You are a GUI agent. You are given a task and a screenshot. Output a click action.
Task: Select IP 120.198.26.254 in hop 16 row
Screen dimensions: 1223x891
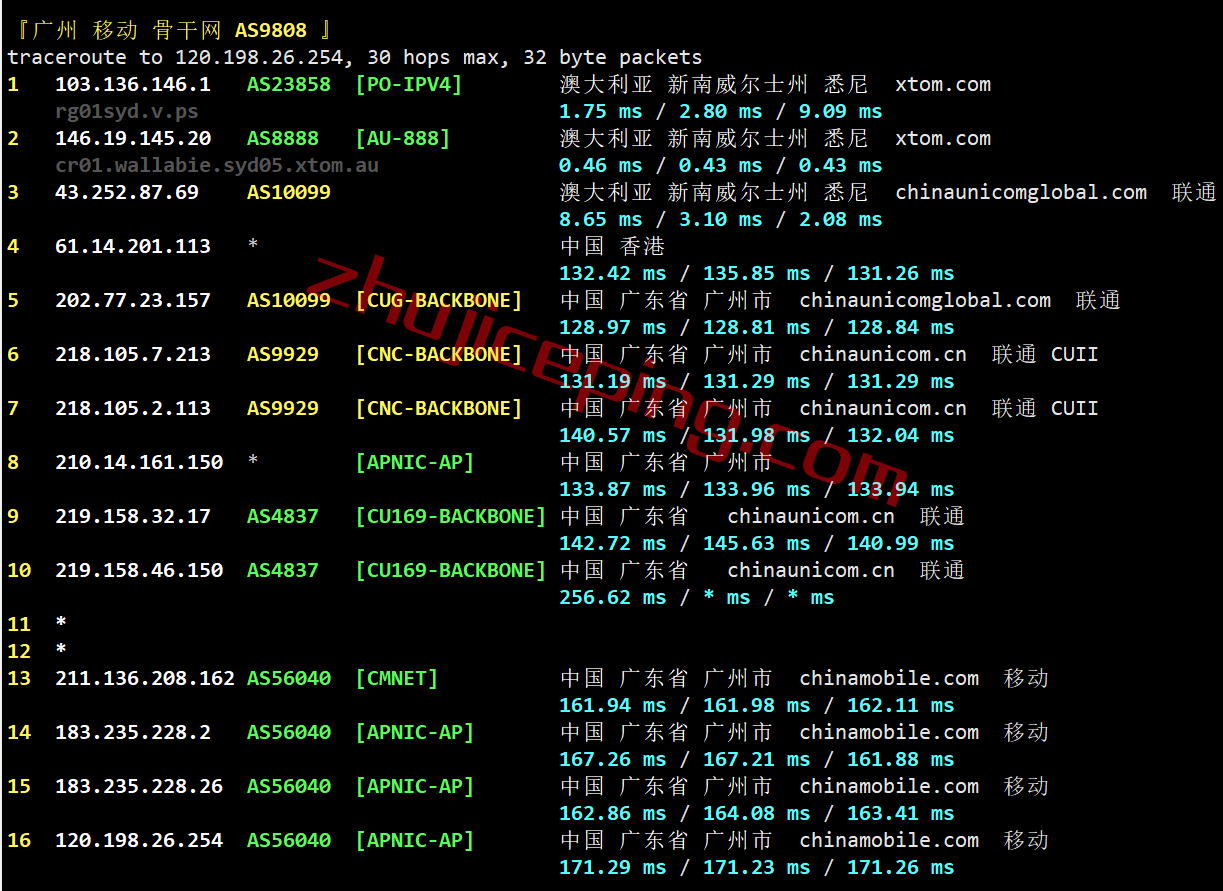tap(139, 841)
